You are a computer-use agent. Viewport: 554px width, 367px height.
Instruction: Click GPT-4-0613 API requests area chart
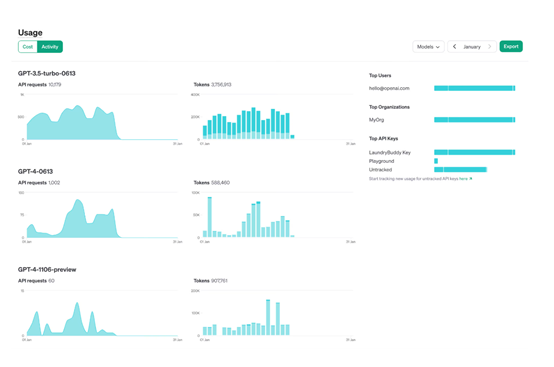pyautogui.click(x=100, y=217)
